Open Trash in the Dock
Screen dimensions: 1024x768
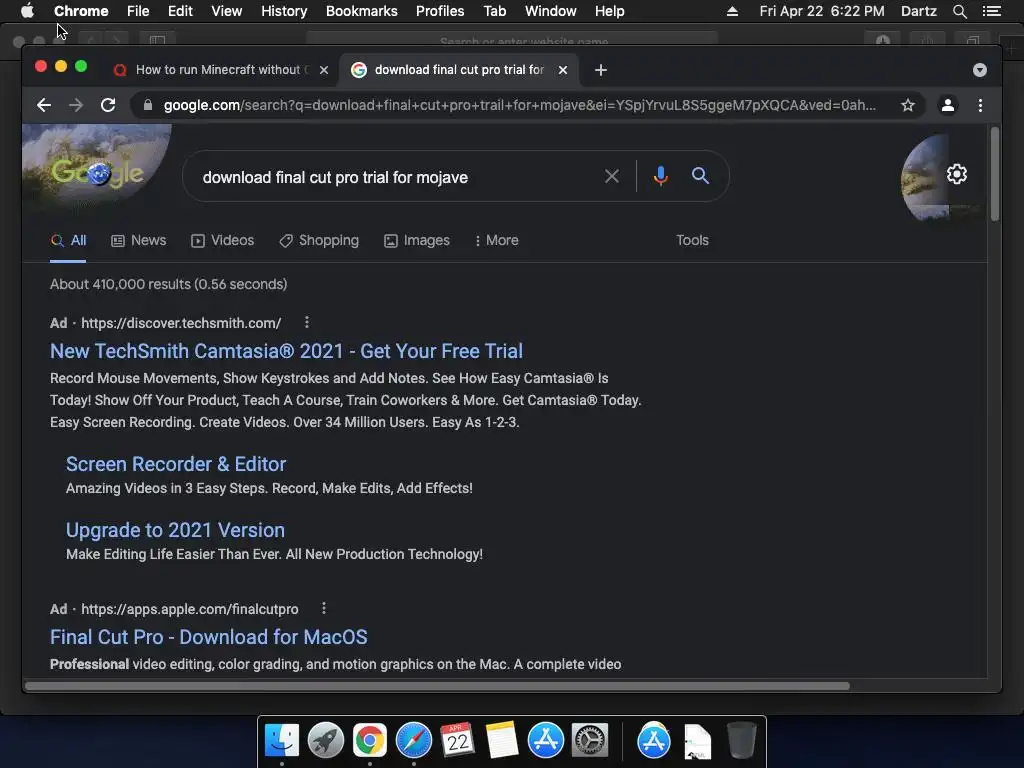(x=741, y=740)
